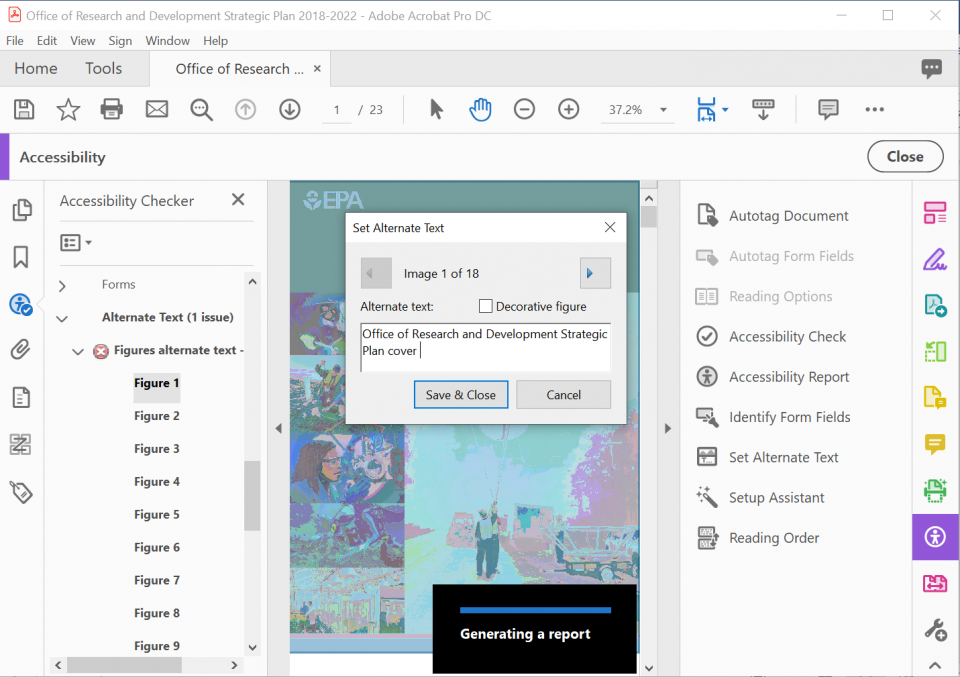Run Autotag Document
960x677 pixels.
pos(789,215)
